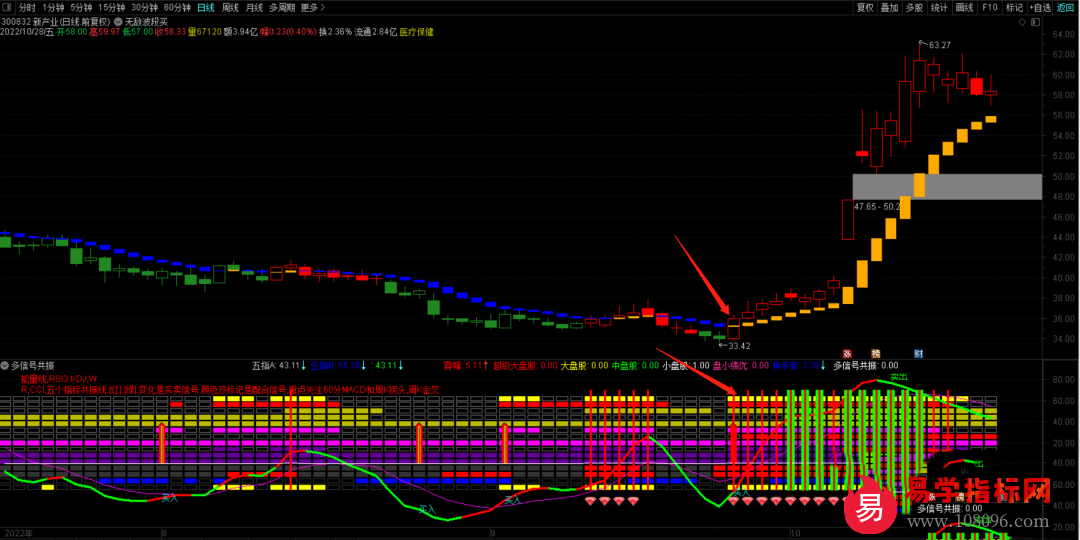Click the 63.27 high price label
Screen dimensions: 1080x540
tap(939, 45)
